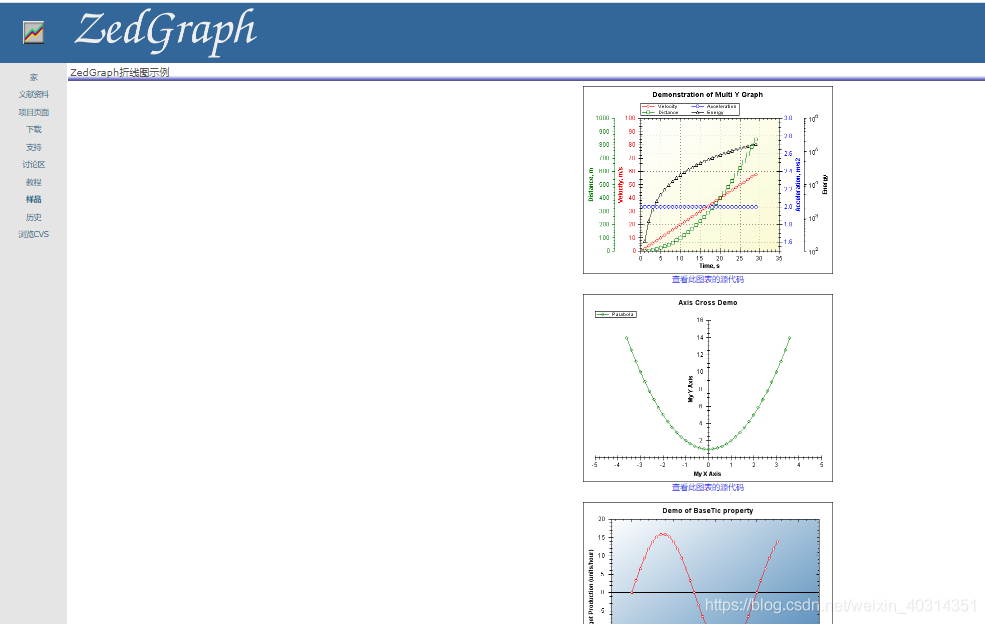Click the ZedGraph chart logo icon
The image size is (985, 624).
33,32
